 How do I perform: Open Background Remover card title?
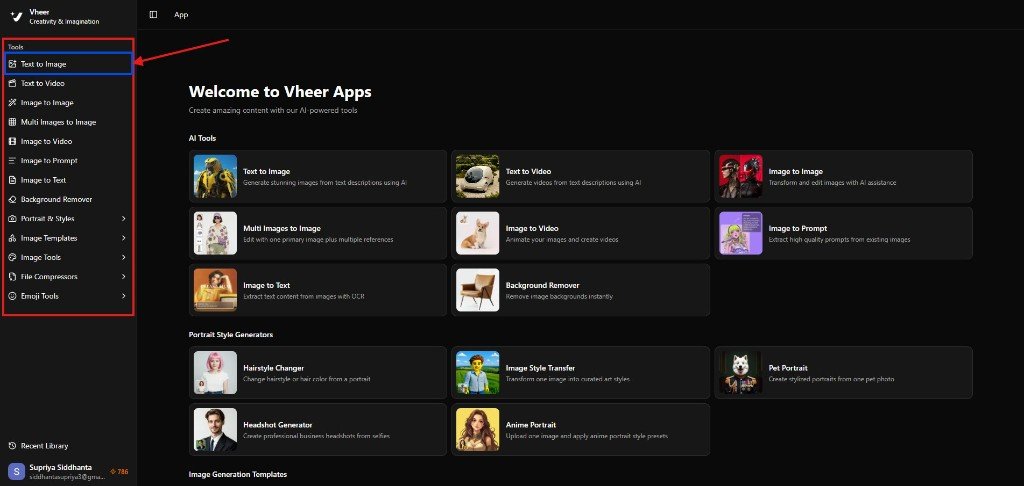[x=542, y=285]
